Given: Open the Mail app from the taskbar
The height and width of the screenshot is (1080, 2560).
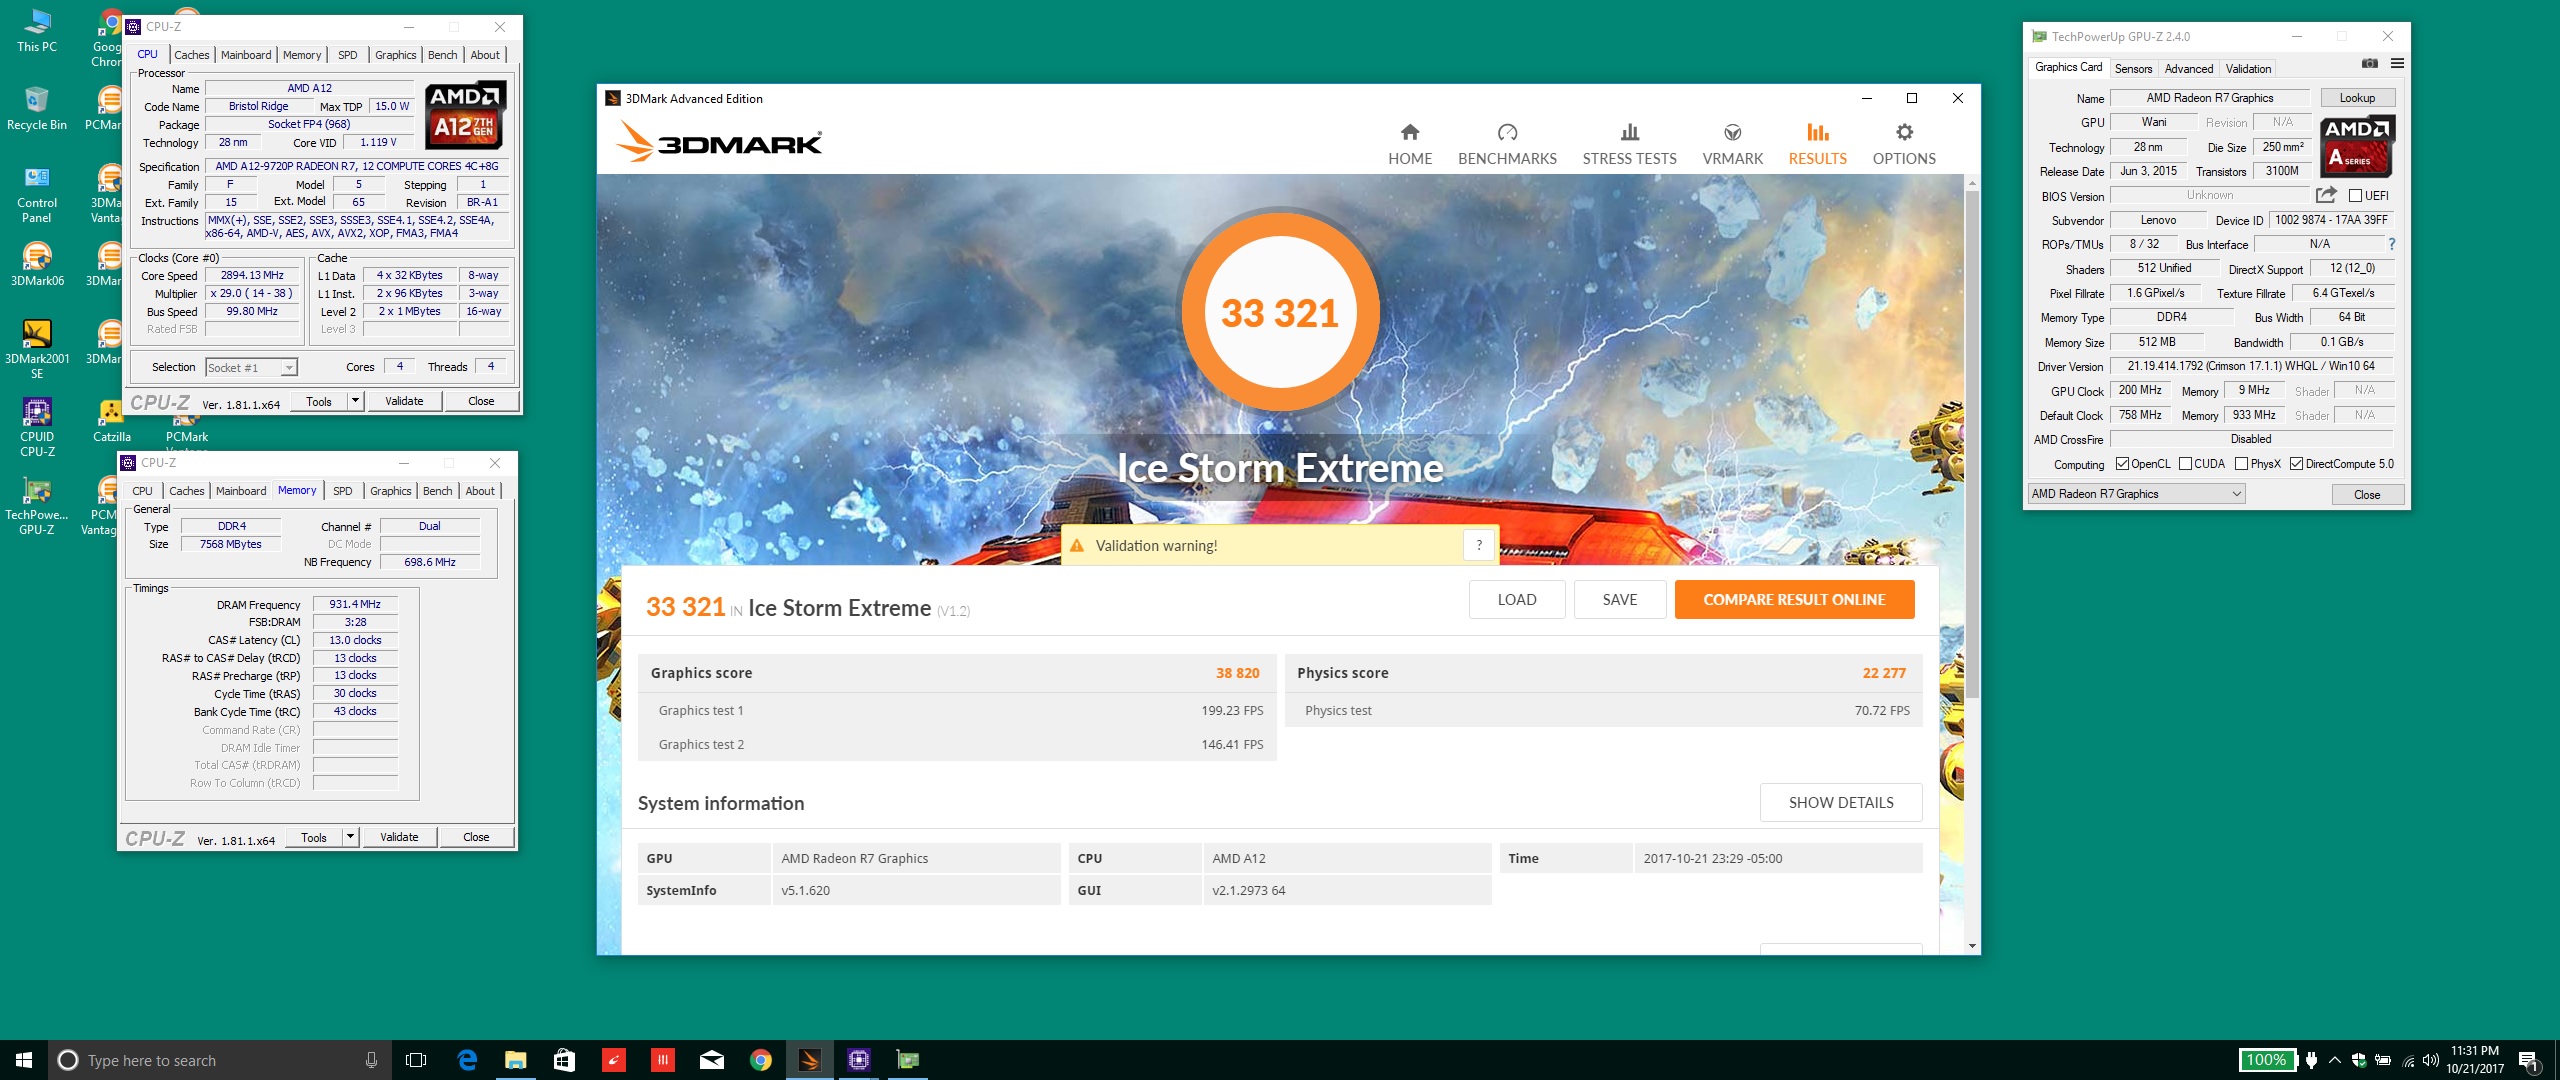Looking at the screenshot, I should 712,1060.
